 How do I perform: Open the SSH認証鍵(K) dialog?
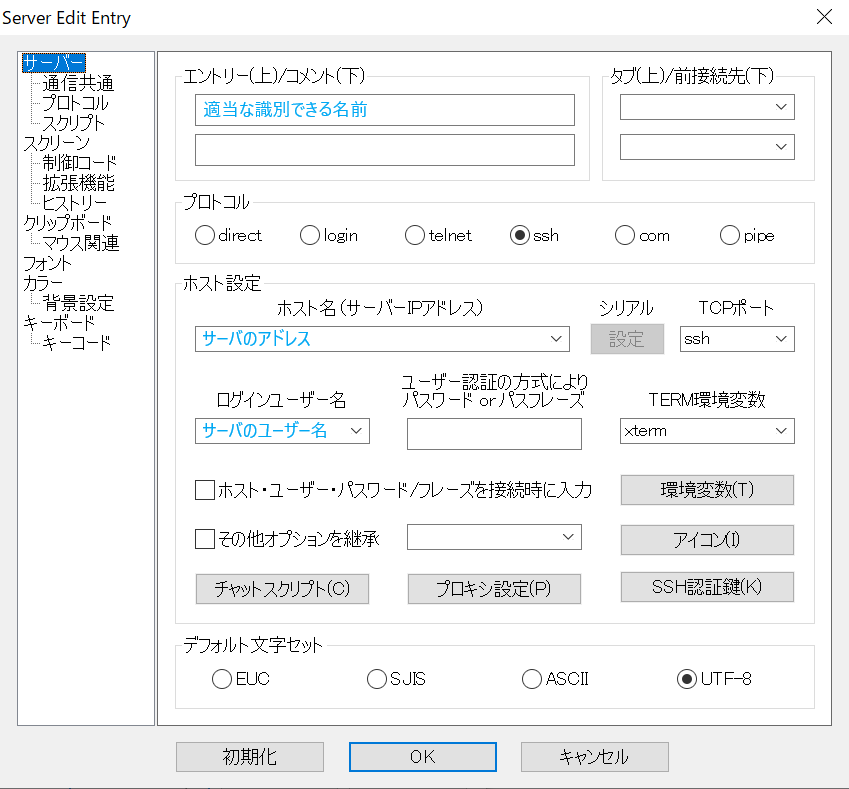point(707,587)
